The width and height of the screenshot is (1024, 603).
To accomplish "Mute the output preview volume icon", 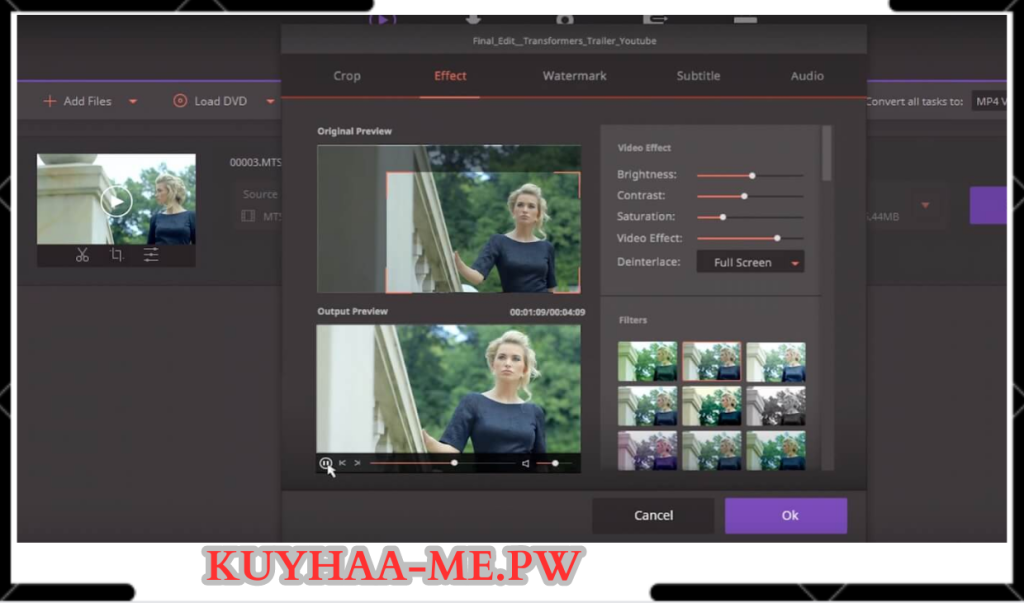I will [526, 463].
